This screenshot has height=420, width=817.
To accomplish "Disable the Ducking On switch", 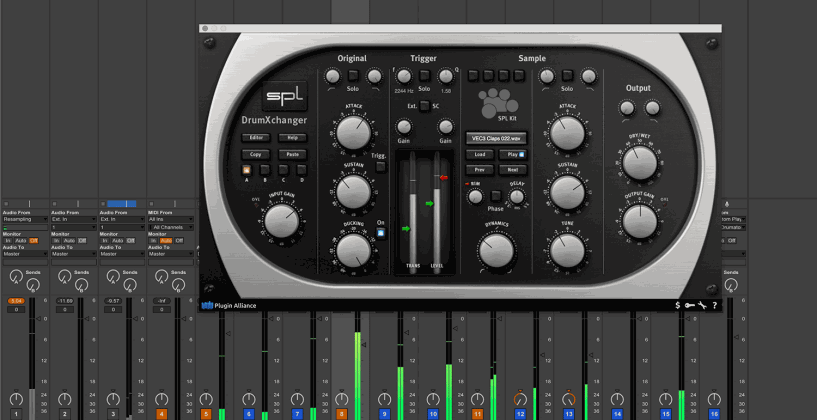I will [x=381, y=233].
